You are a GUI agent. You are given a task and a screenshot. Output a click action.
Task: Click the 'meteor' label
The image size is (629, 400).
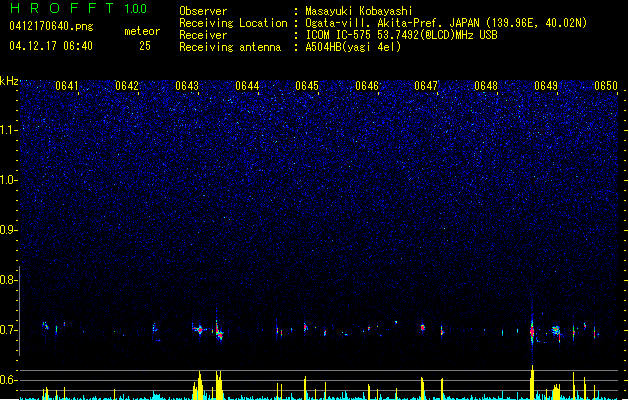(142, 31)
